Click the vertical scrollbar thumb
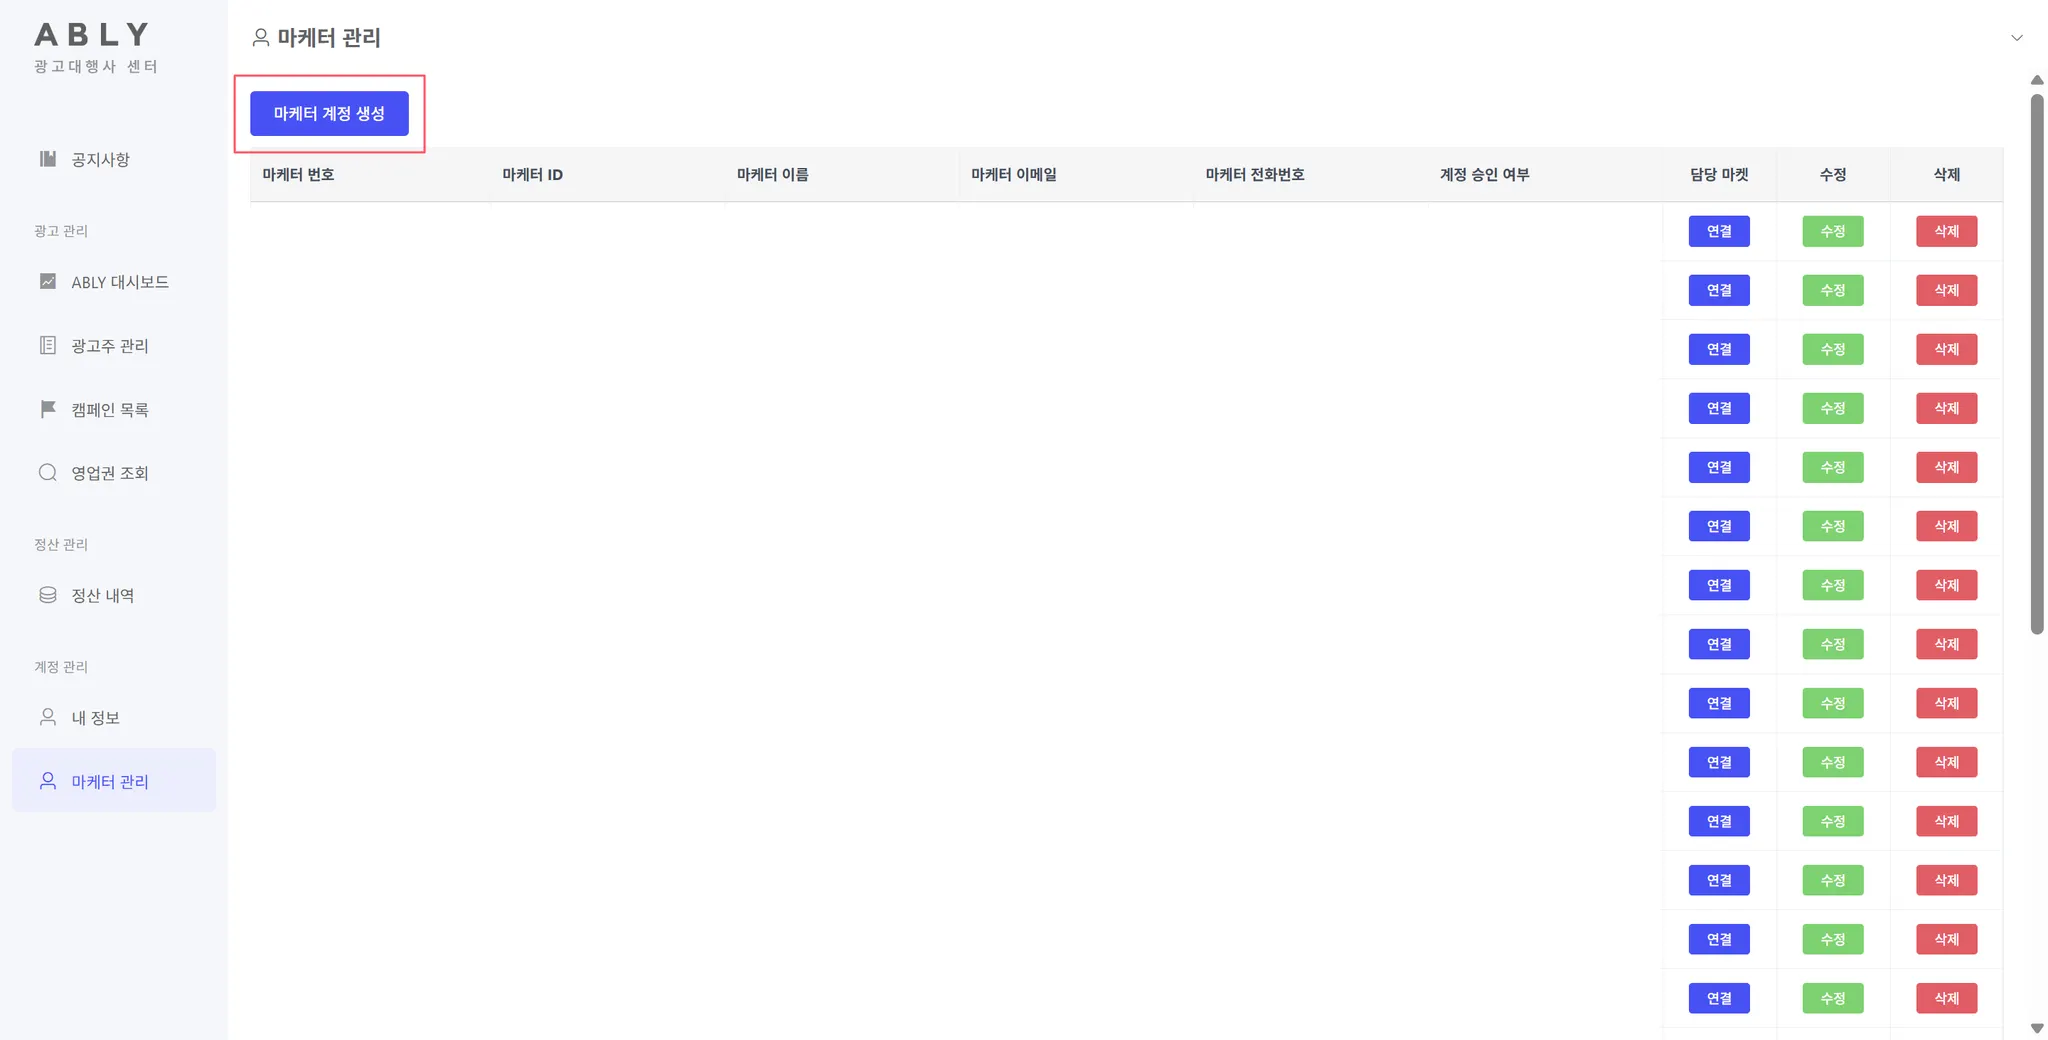2048x1040 pixels. (x=2037, y=364)
